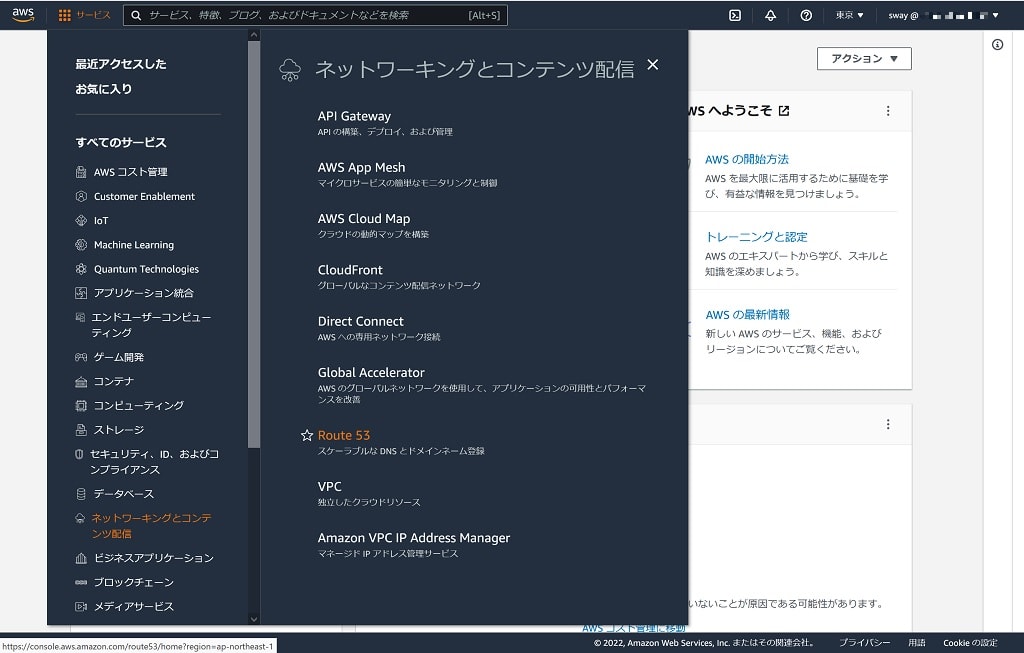Click the AWS logo home icon

coord(23,15)
